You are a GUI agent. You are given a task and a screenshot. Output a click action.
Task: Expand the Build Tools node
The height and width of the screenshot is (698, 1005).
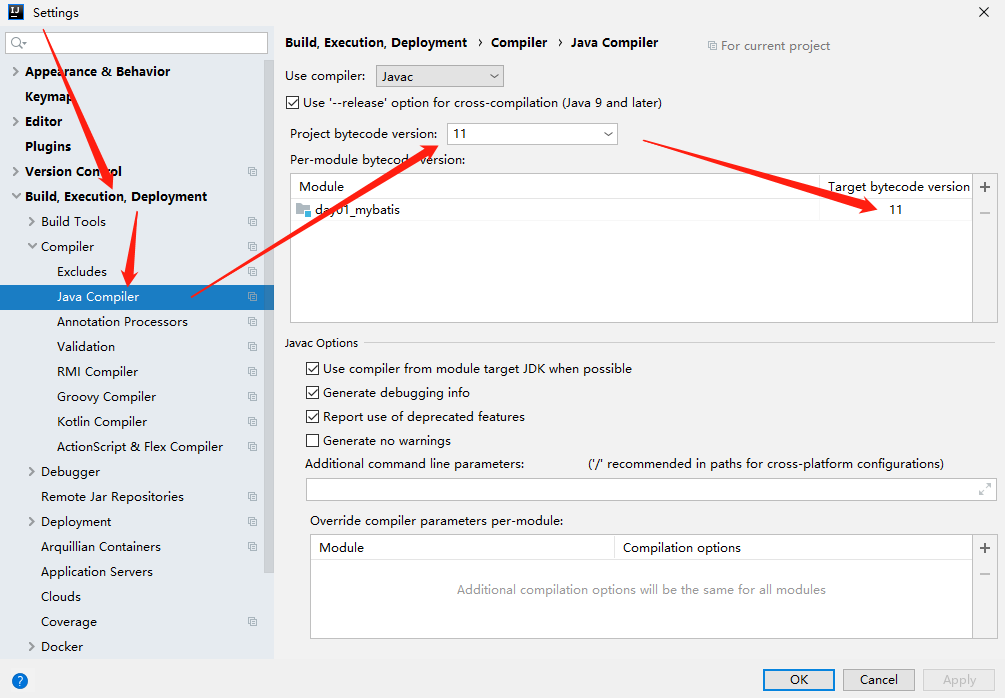pyautogui.click(x=31, y=222)
